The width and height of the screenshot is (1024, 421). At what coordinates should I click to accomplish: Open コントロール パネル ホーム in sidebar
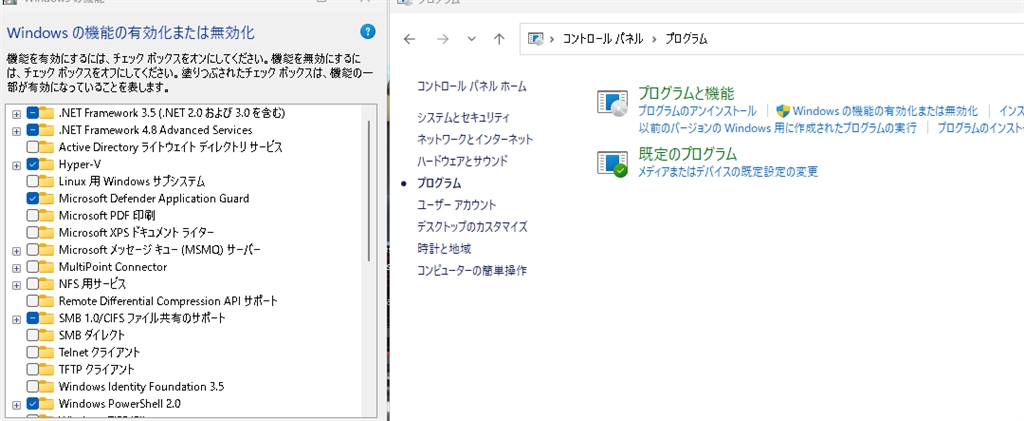[472, 86]
